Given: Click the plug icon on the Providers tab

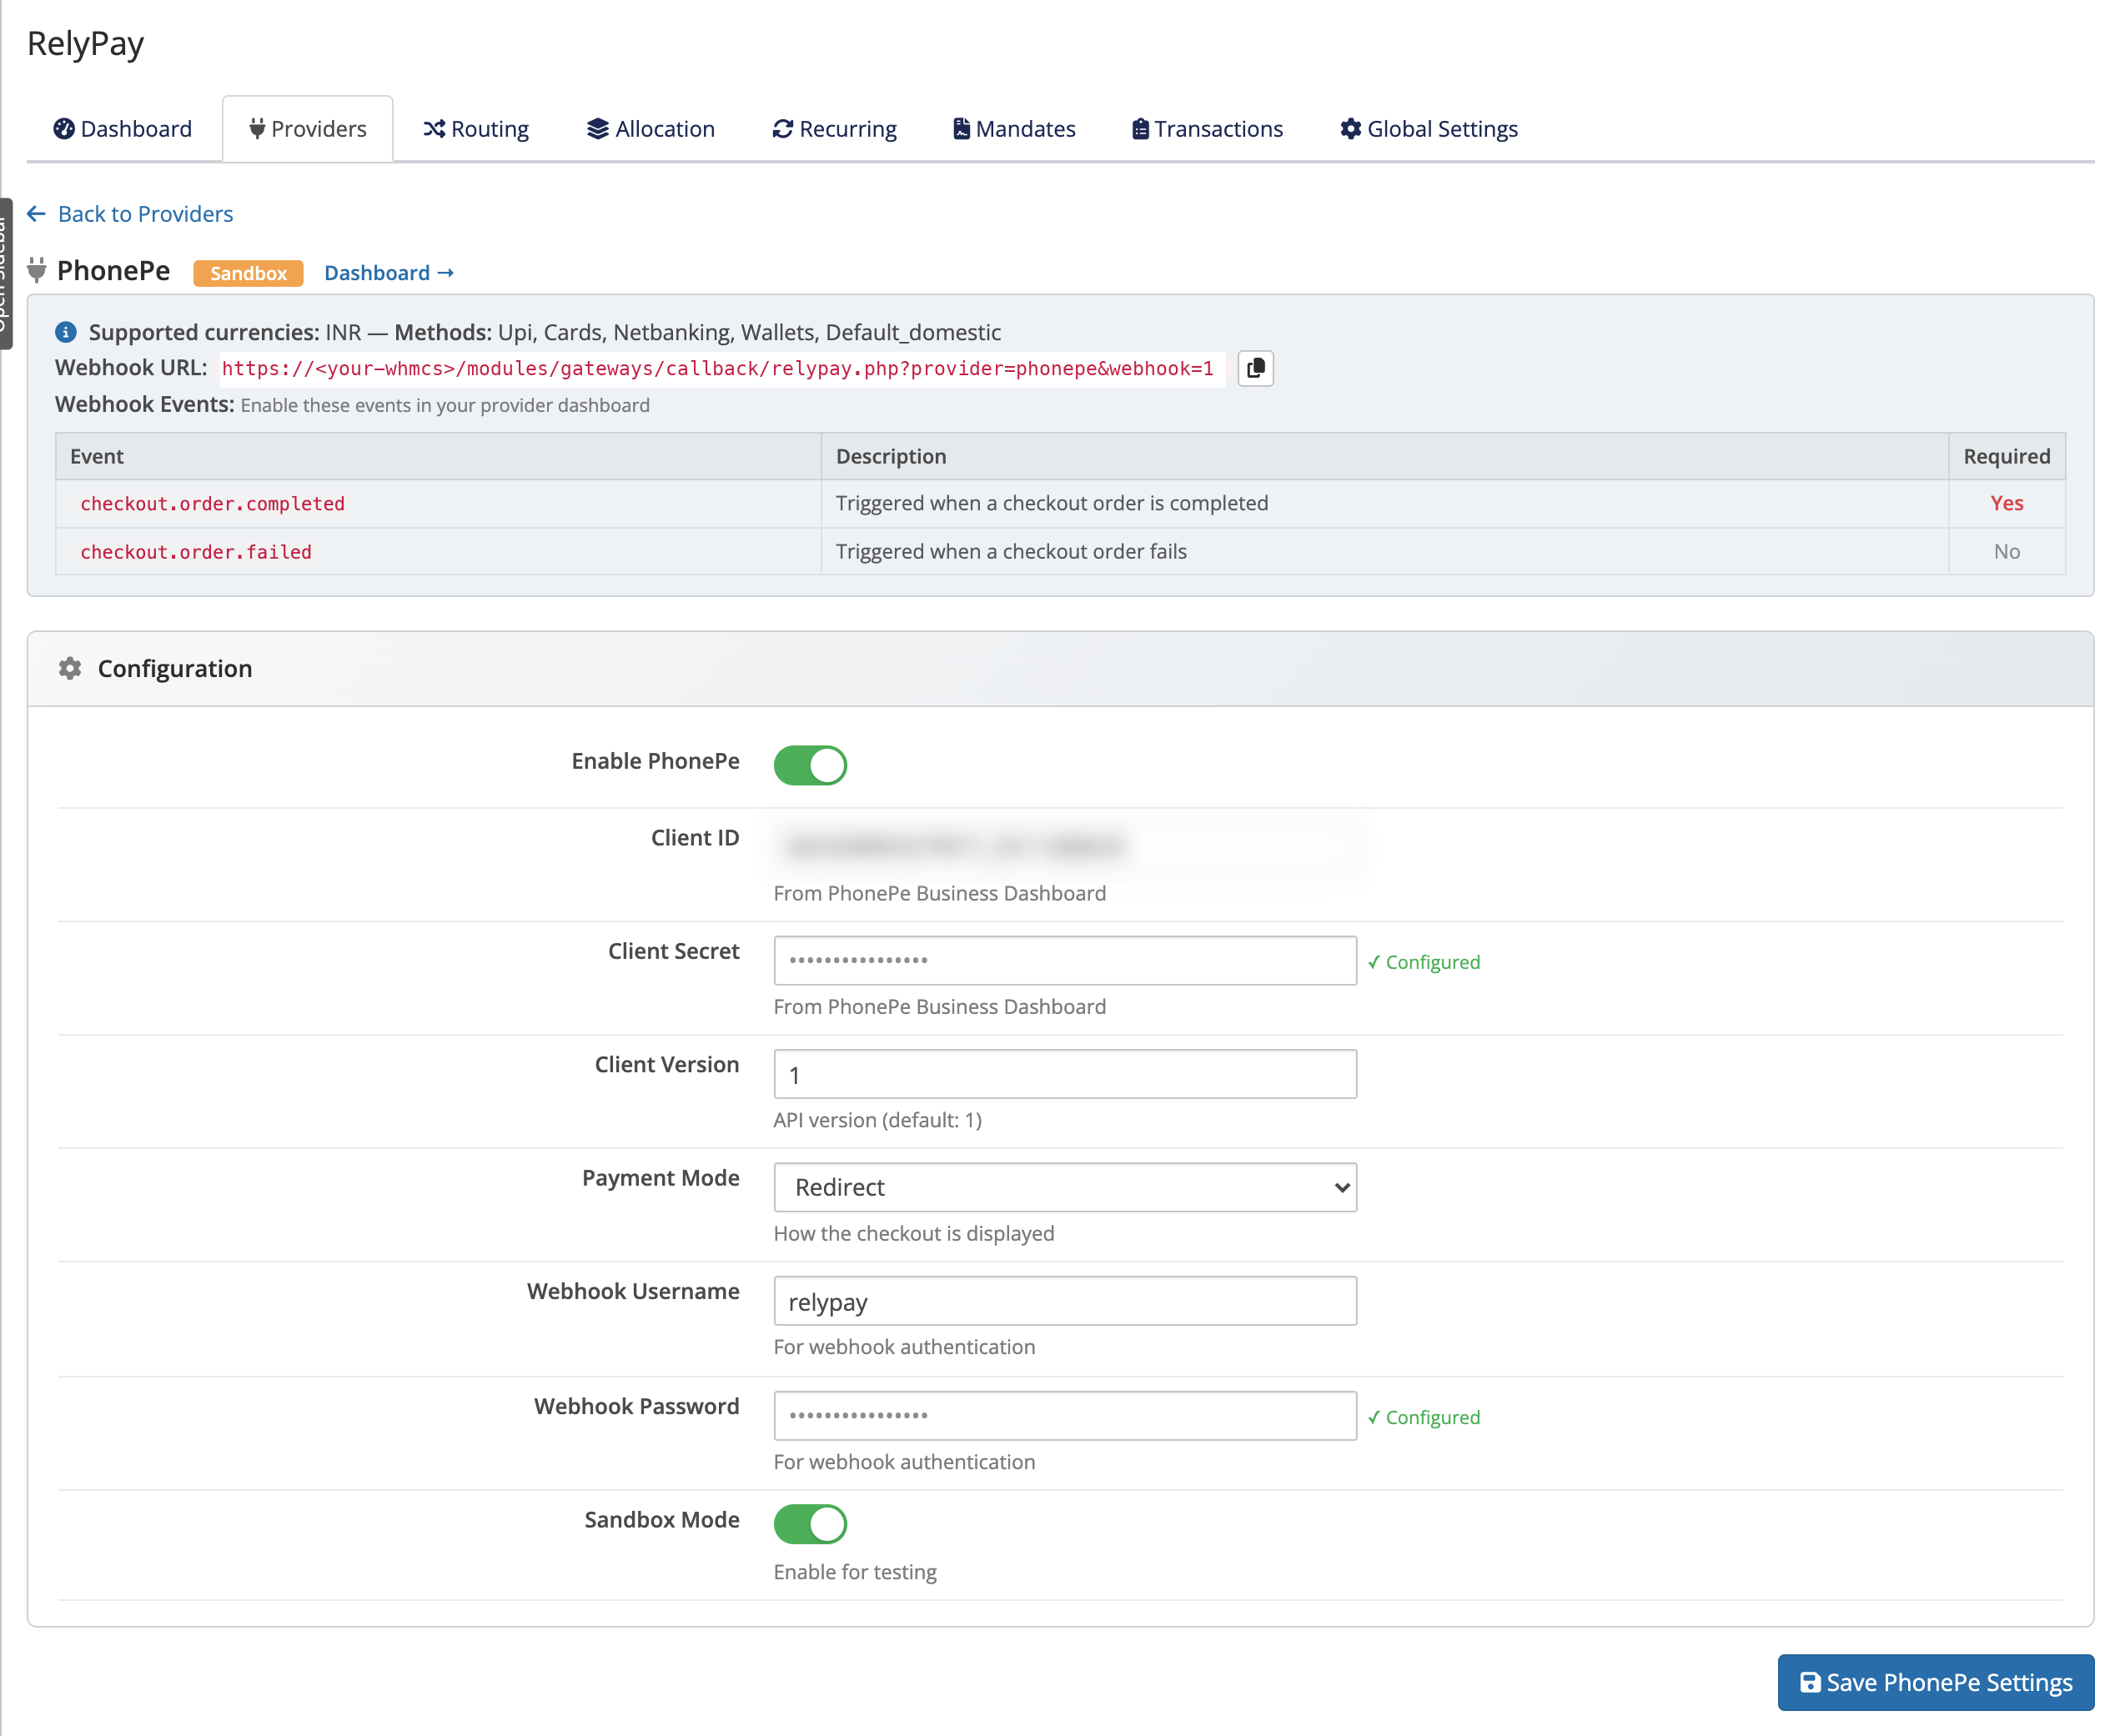Looking at the screenshot, I should [x=257, y=129].
